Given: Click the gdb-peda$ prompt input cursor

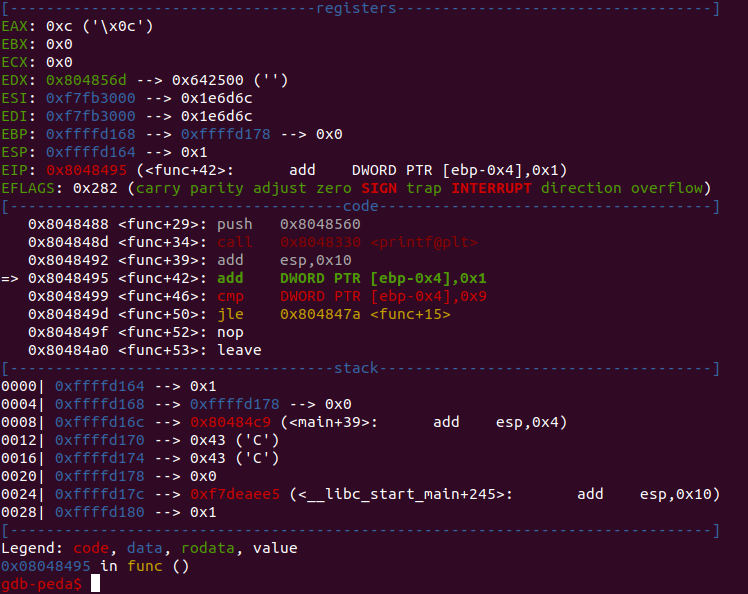Looking at the screenshot, I should pyautogui.click(x=95, y=584).
